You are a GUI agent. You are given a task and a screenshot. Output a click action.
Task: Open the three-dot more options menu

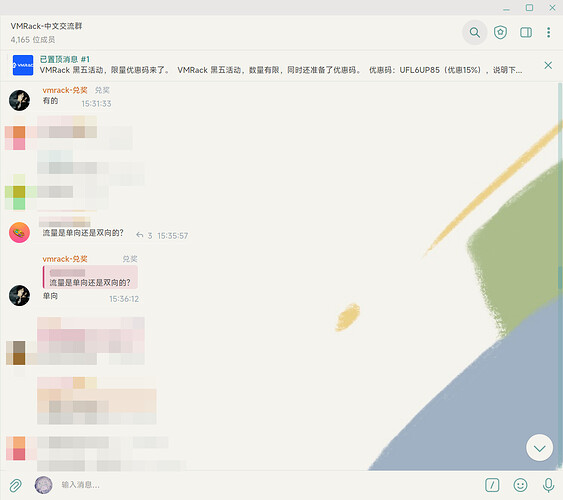(x=548, y=33)
